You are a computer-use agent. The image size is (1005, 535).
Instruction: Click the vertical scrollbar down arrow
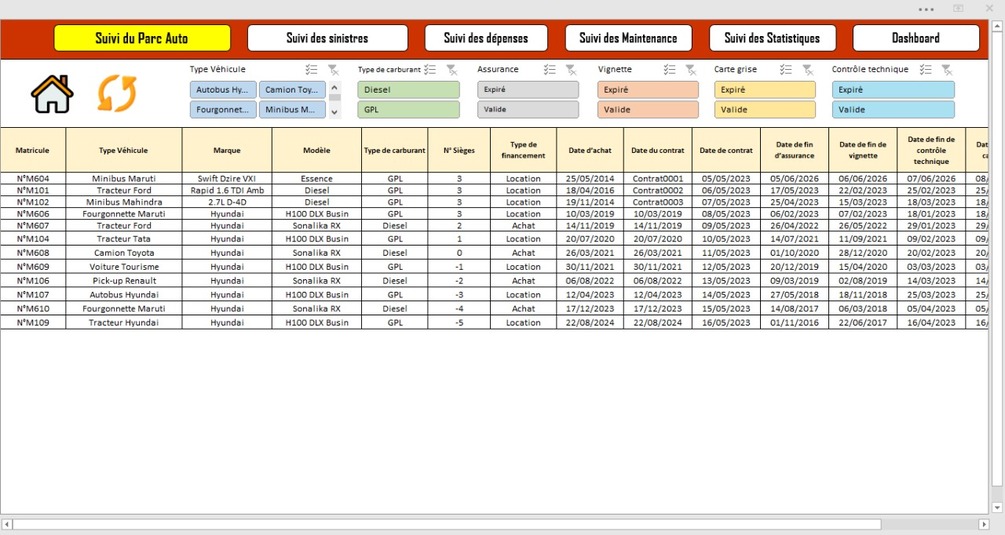997,507
